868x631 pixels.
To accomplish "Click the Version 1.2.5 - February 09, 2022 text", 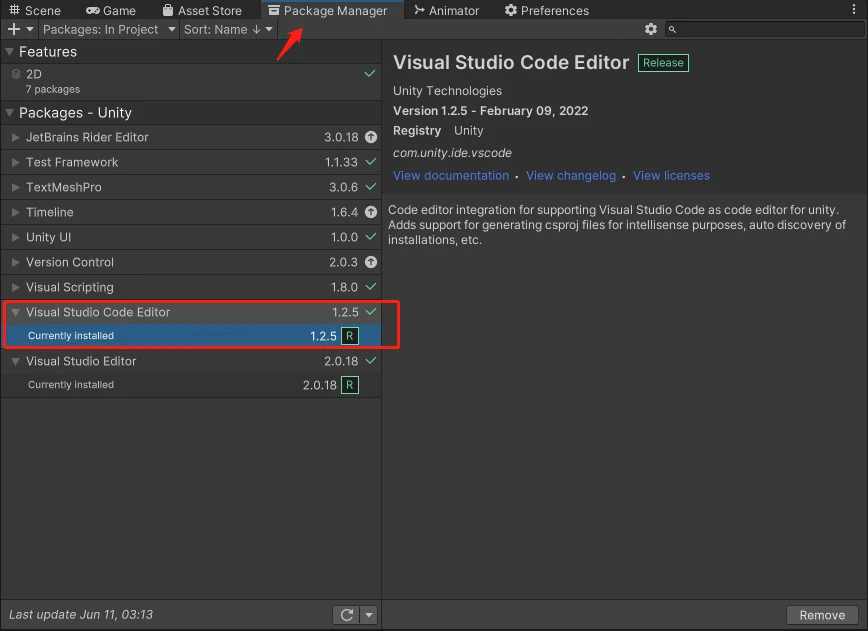I will coord(490,111).
